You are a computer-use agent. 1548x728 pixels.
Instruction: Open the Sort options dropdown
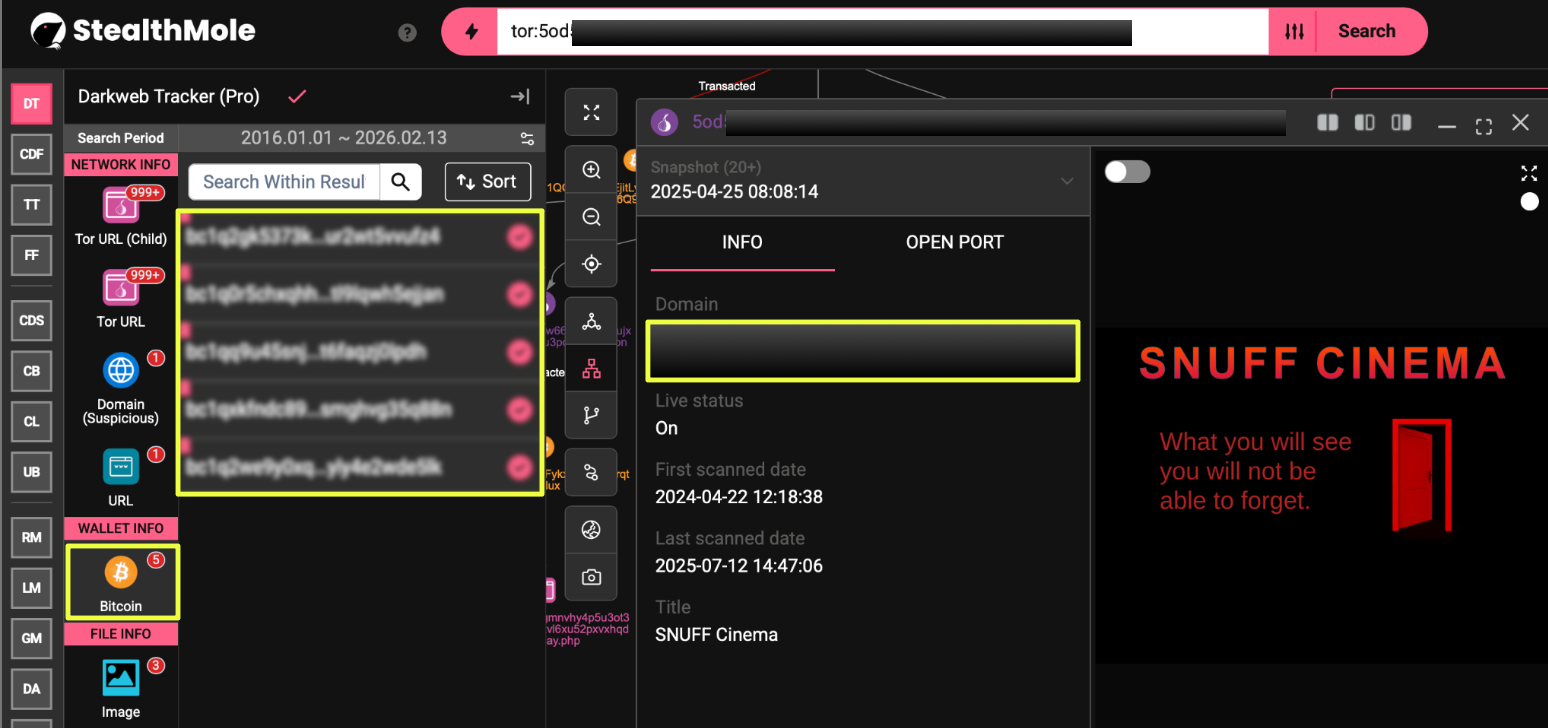[487, 181]
